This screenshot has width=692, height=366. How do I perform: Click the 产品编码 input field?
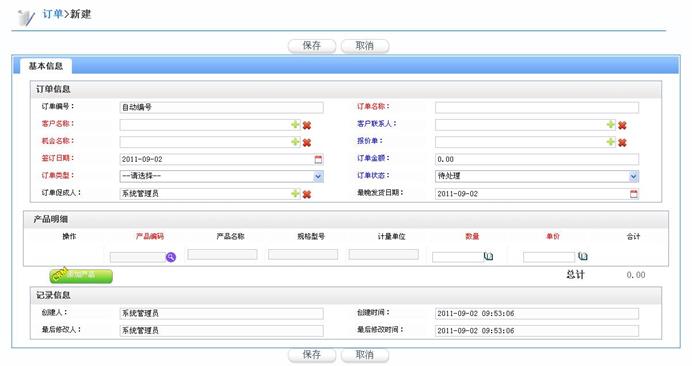[x=138, y=257]
